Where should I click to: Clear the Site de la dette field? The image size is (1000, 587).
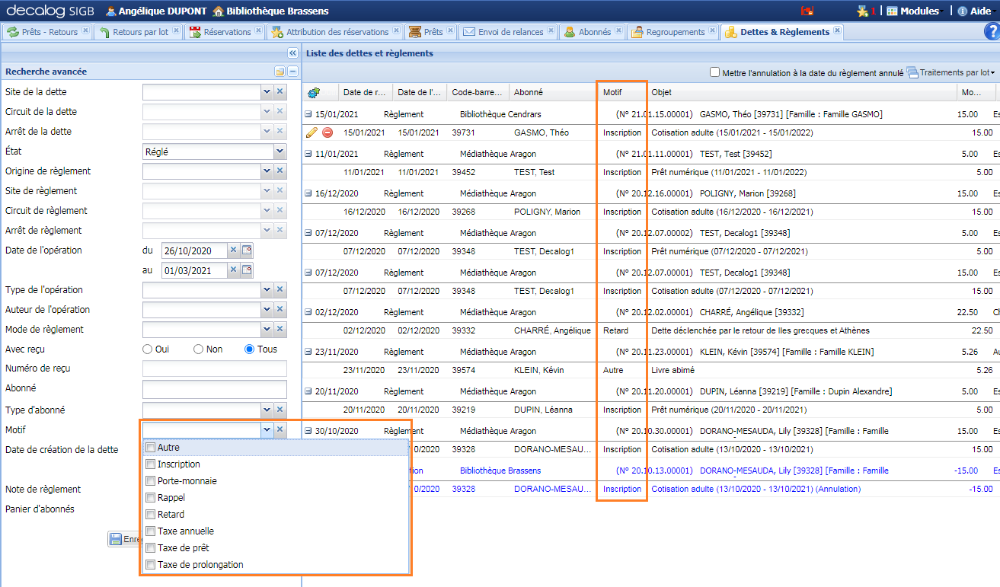tap(280, 92)
